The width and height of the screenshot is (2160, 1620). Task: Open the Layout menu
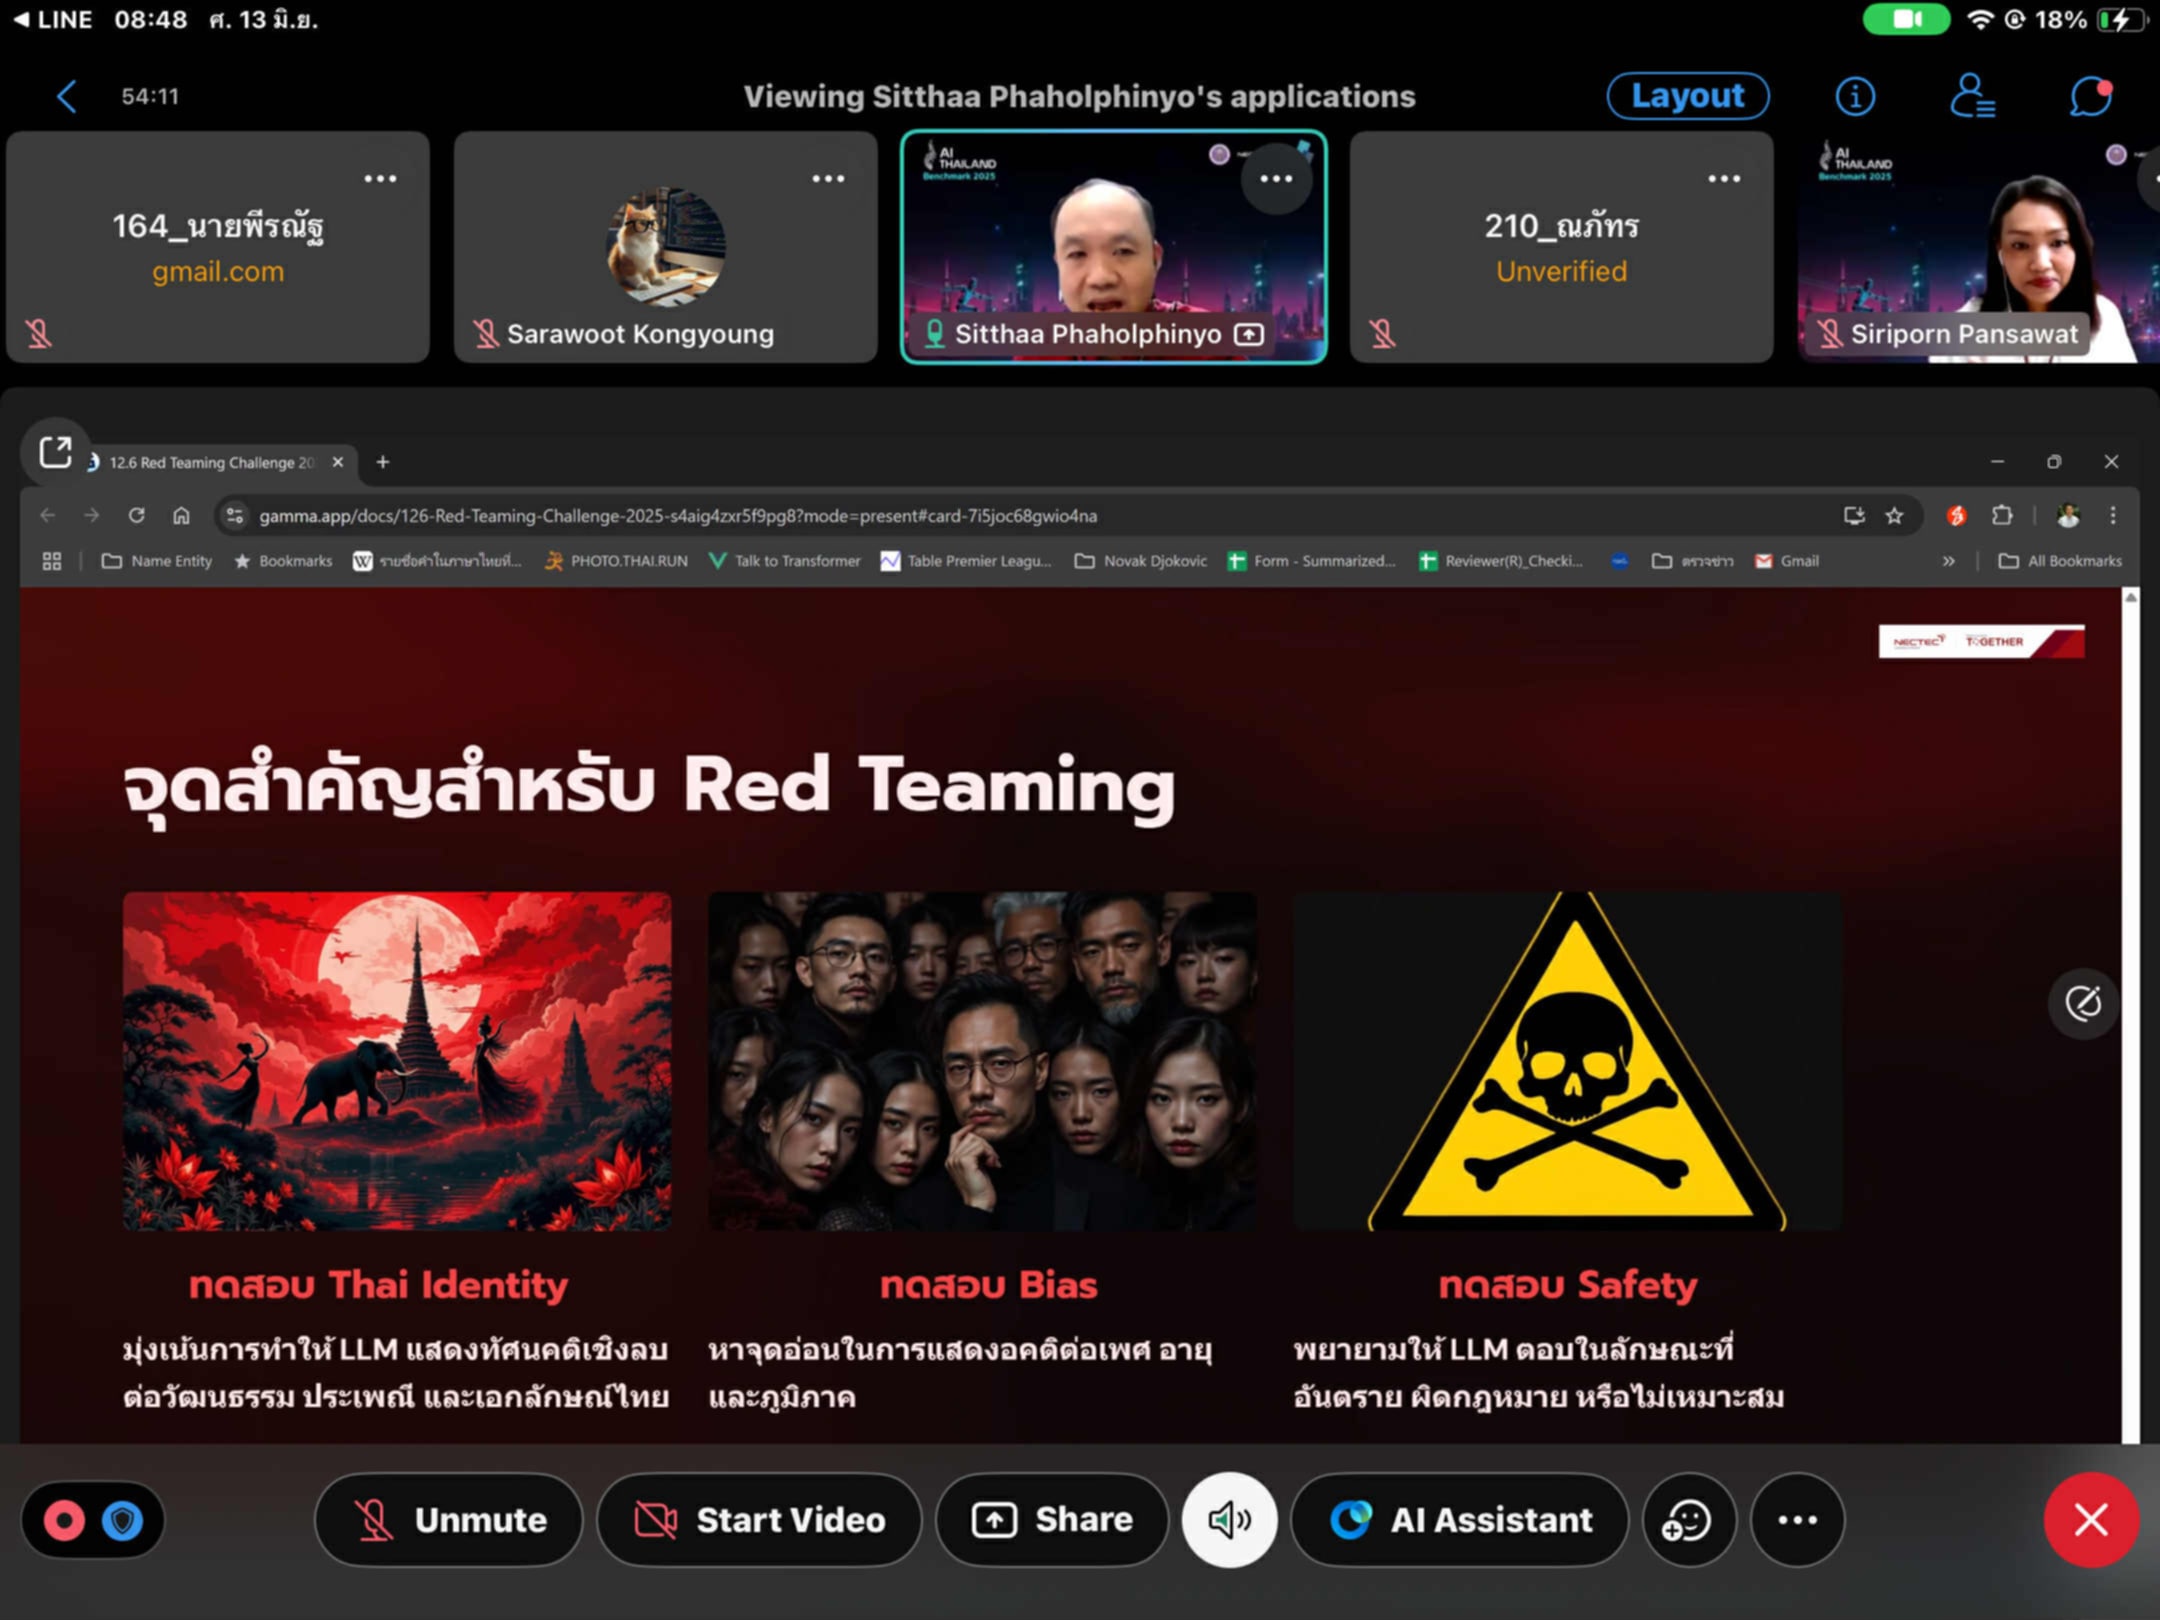pos(1687,96)
